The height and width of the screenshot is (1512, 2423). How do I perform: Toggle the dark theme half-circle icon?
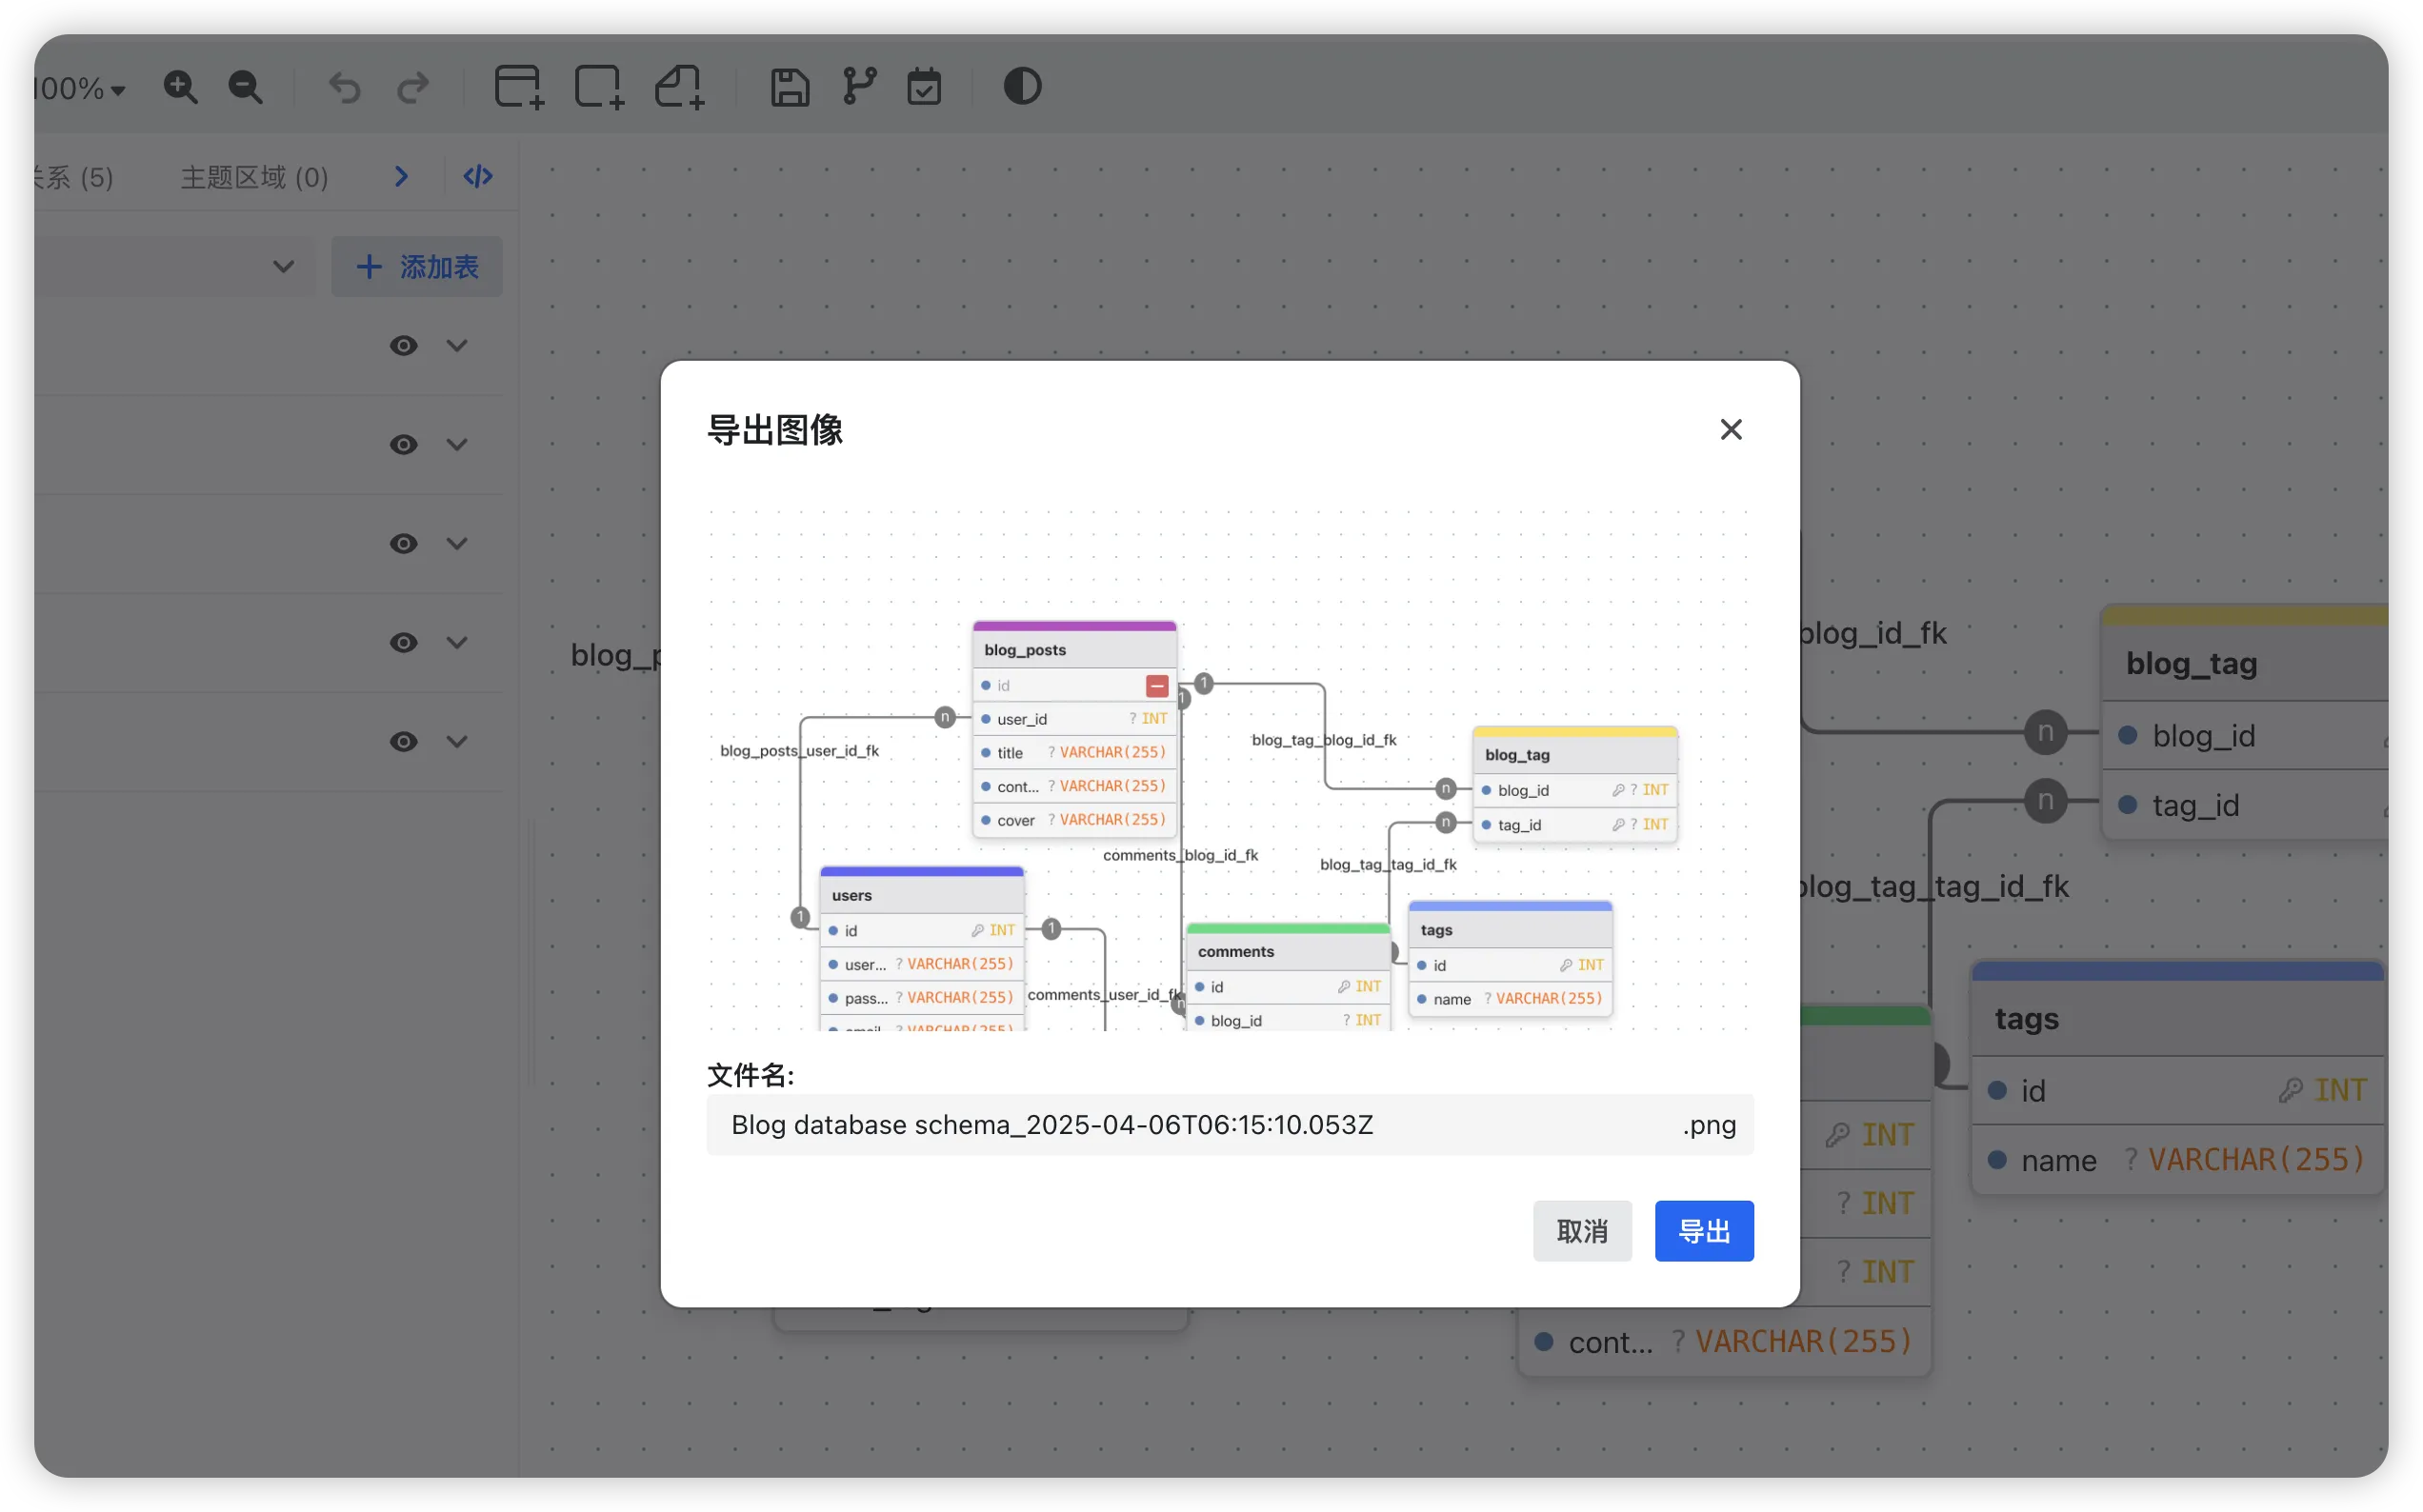[x=1022, y=86]
